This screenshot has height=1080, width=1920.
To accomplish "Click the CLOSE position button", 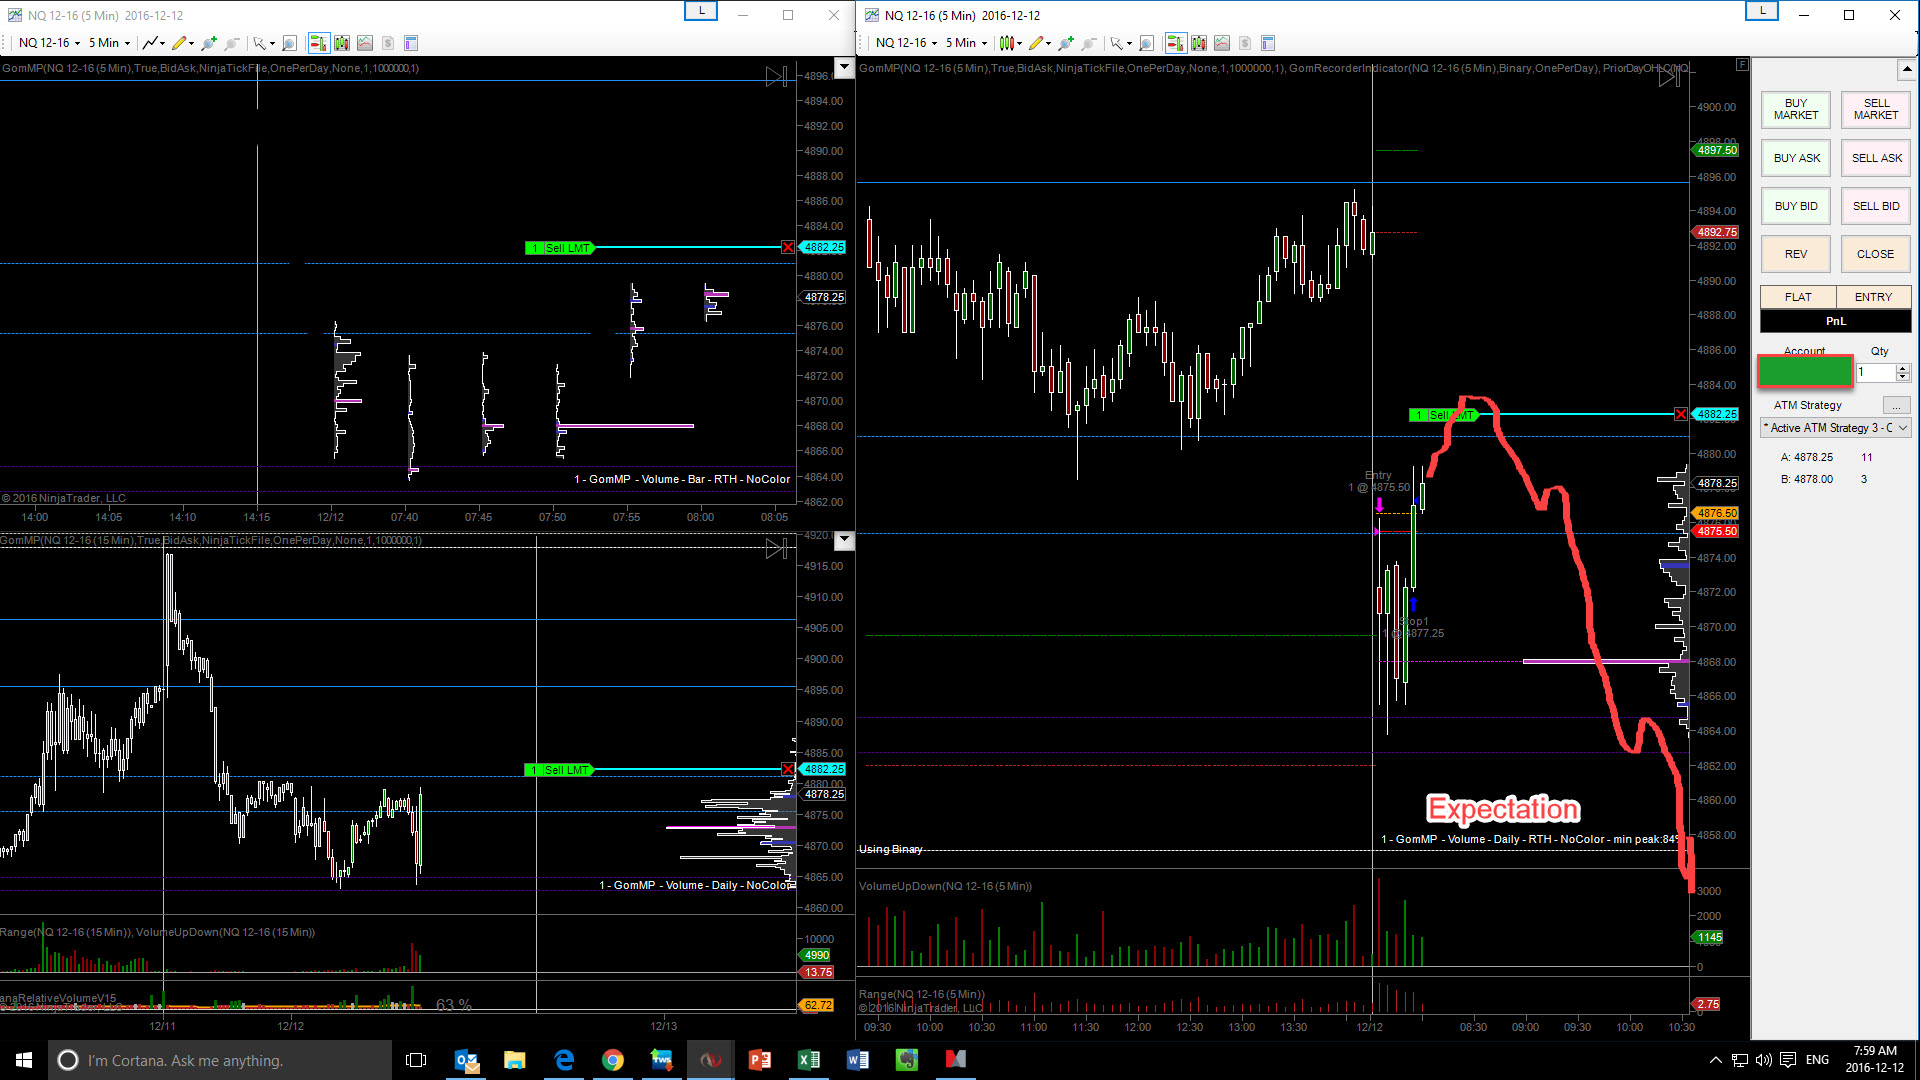I will [x=1876, y=254].
